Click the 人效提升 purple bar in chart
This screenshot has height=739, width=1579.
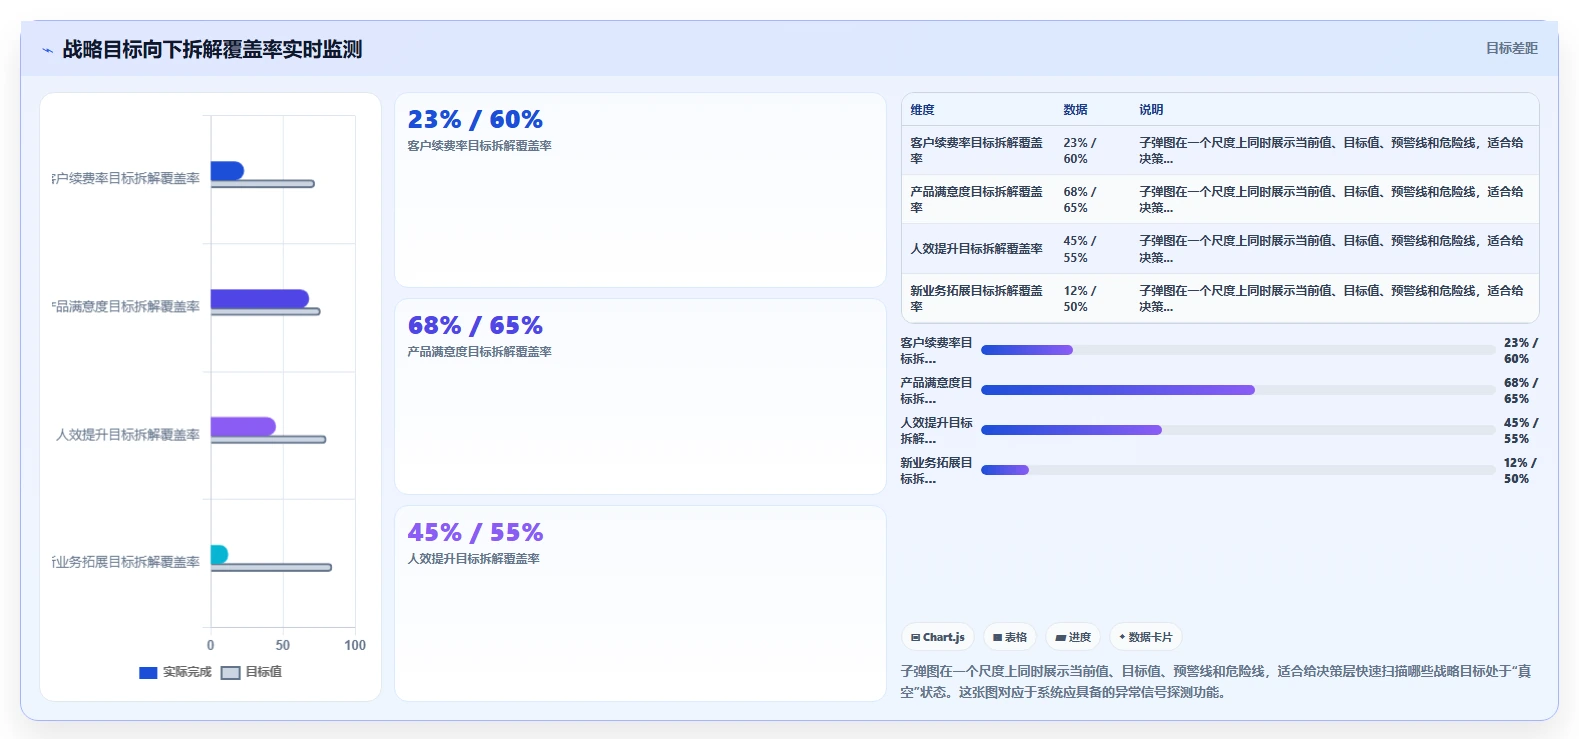[243, 426]
